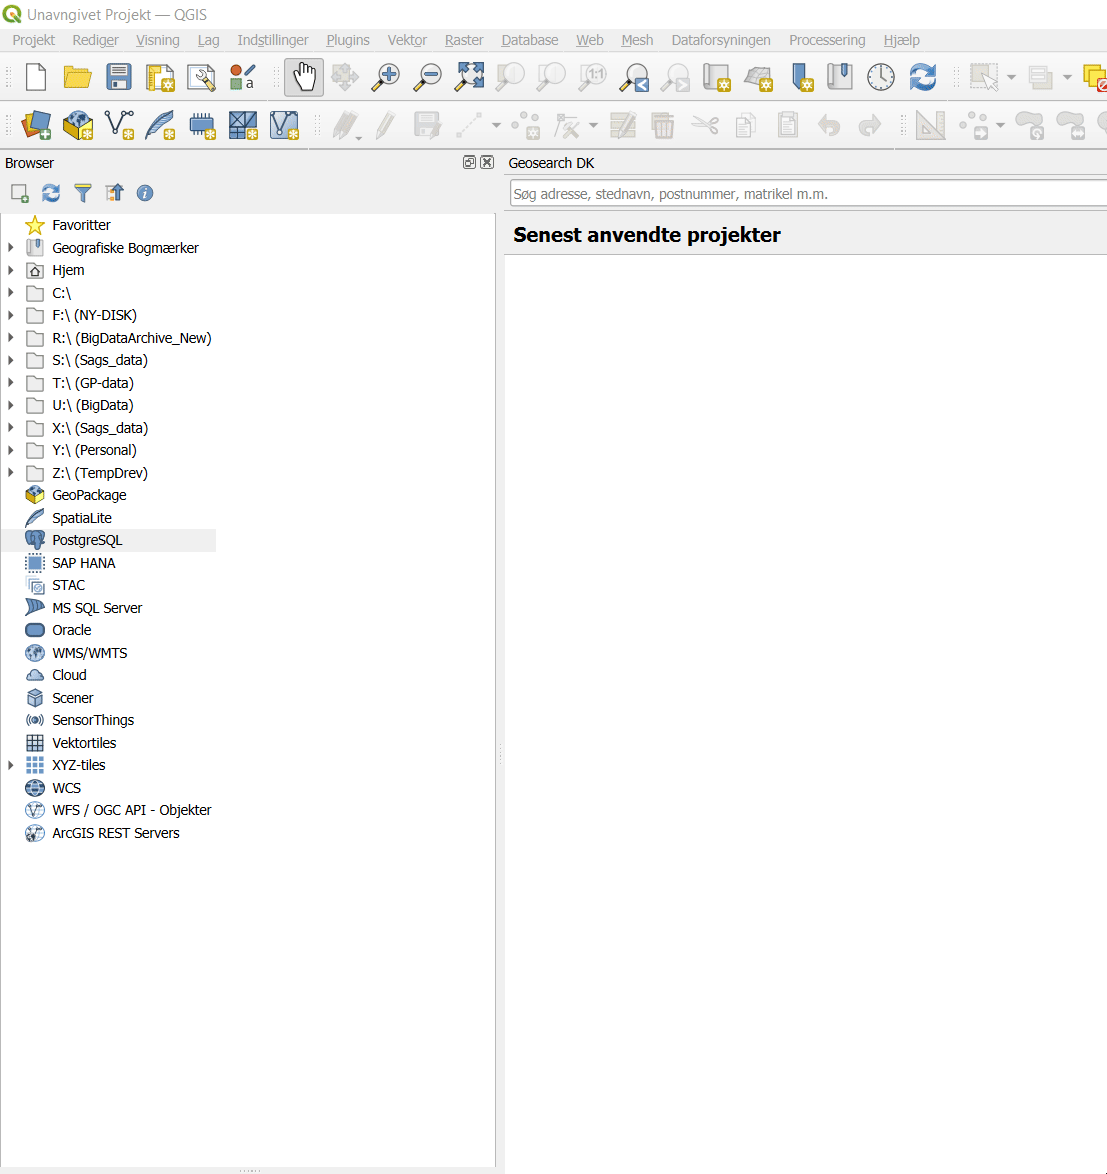Select the Zoom In magnifier tool
Viewport: 1107px width, 1174px height.
click(386, 77)
